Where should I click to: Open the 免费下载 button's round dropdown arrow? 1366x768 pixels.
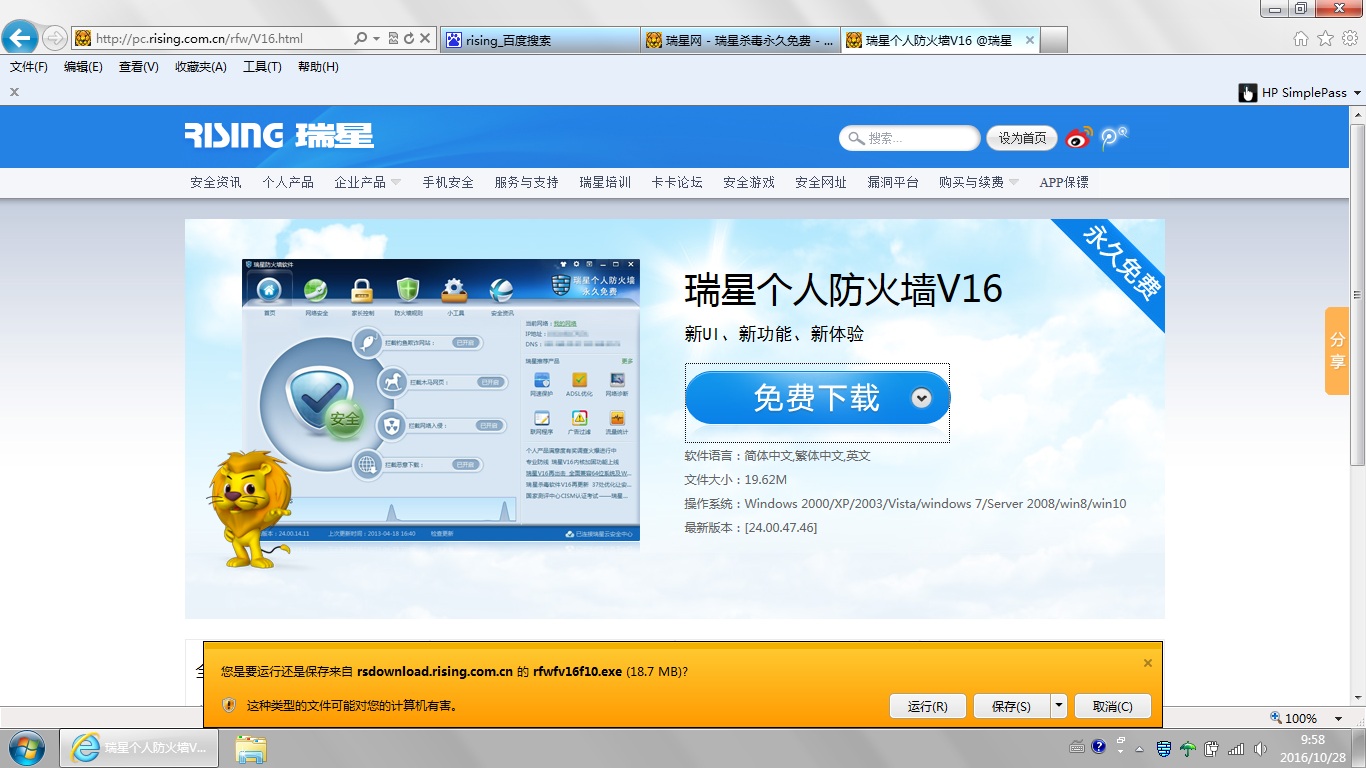(x=922, y=398)
